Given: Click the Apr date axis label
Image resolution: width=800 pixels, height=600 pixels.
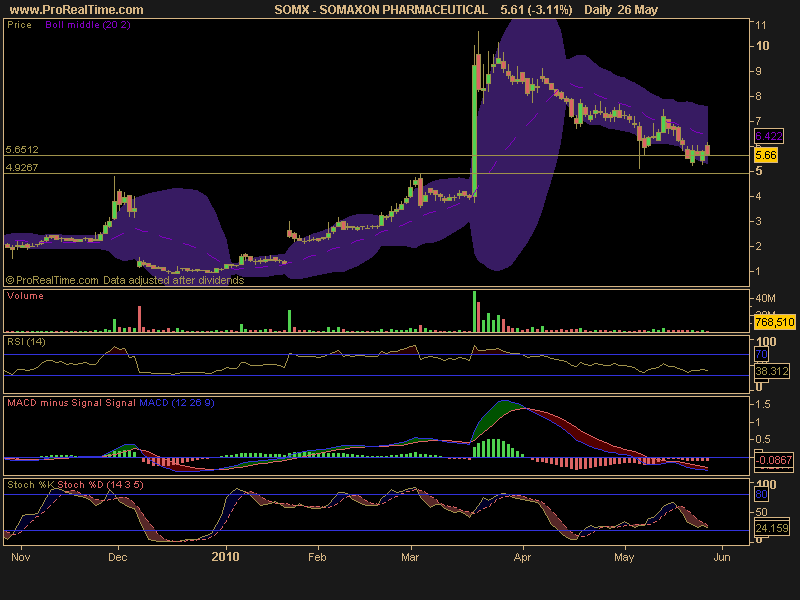Looking at the screenshot, I should coord(522,557).
